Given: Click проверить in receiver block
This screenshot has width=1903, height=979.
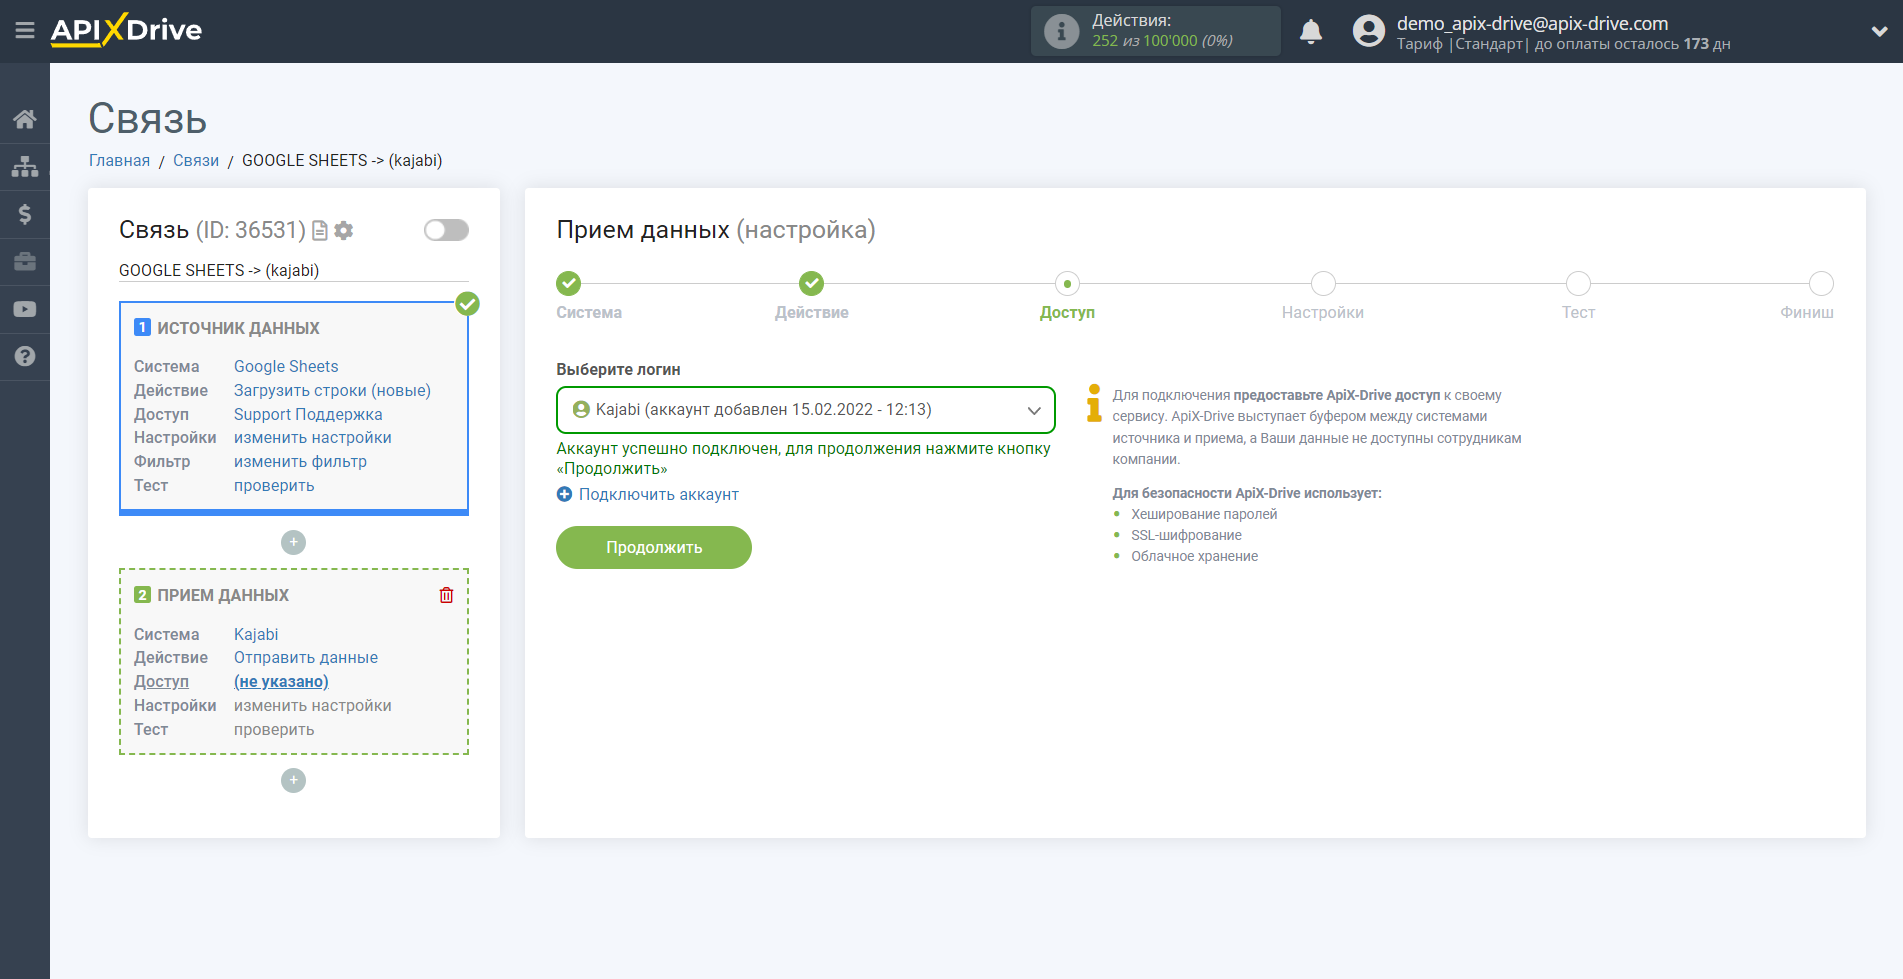Looking at the screenshot, I should point(274,729).
